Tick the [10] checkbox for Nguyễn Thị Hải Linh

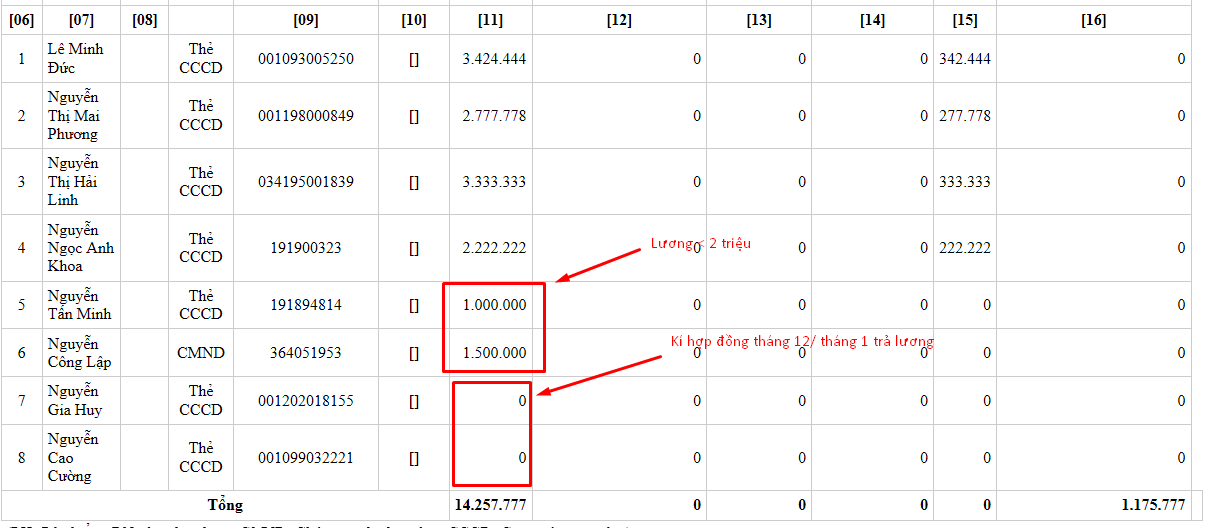point(413,182)
